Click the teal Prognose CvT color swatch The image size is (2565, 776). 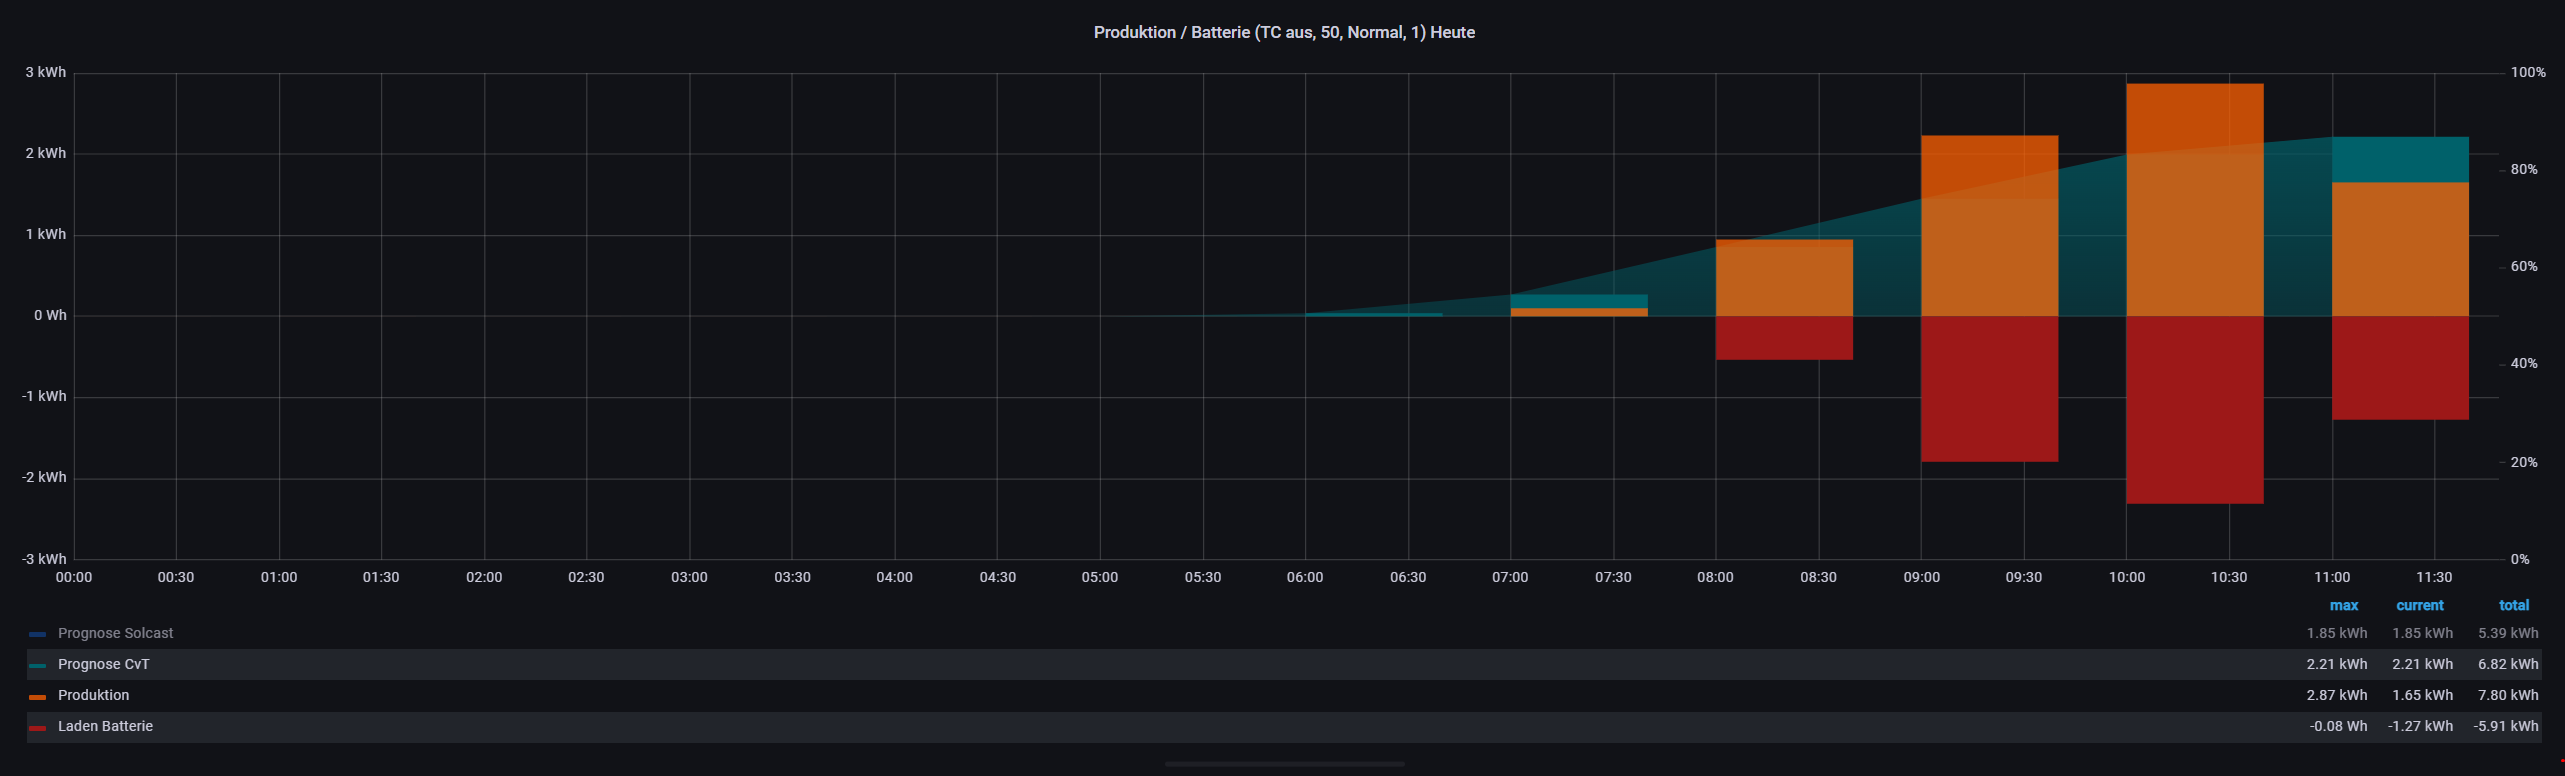[38, 665]
